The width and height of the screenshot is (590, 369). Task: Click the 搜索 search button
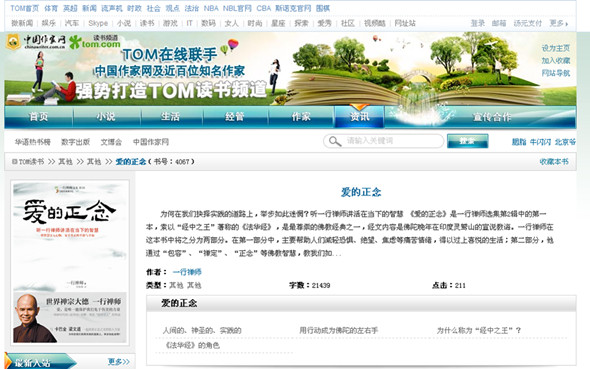tap(467, 141)
